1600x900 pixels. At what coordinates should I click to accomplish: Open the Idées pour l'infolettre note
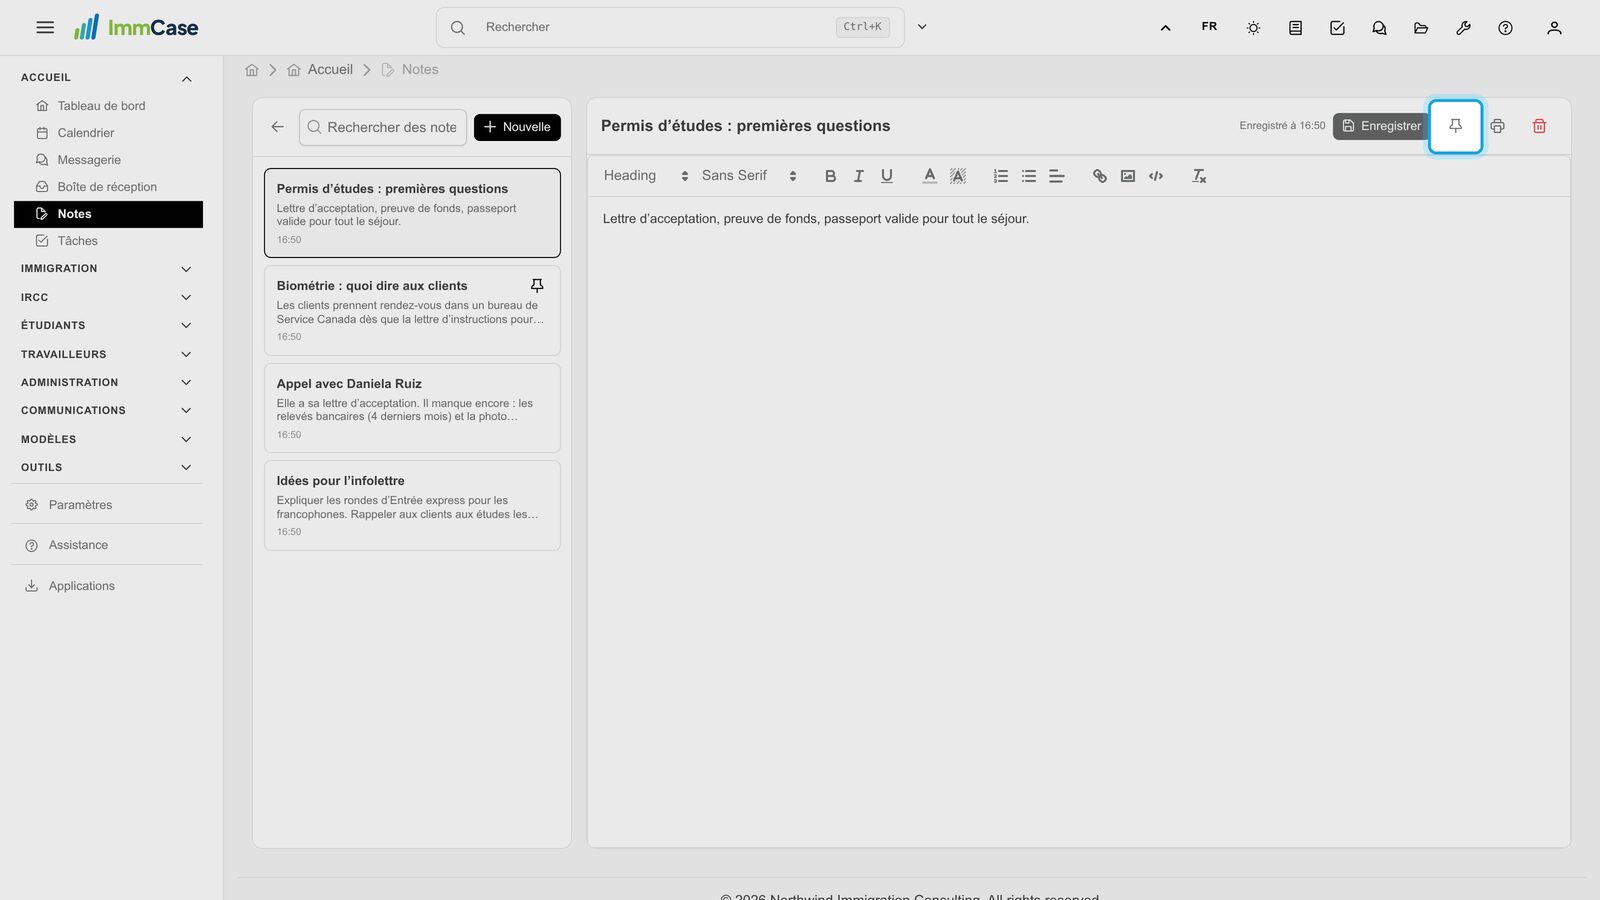412,505
